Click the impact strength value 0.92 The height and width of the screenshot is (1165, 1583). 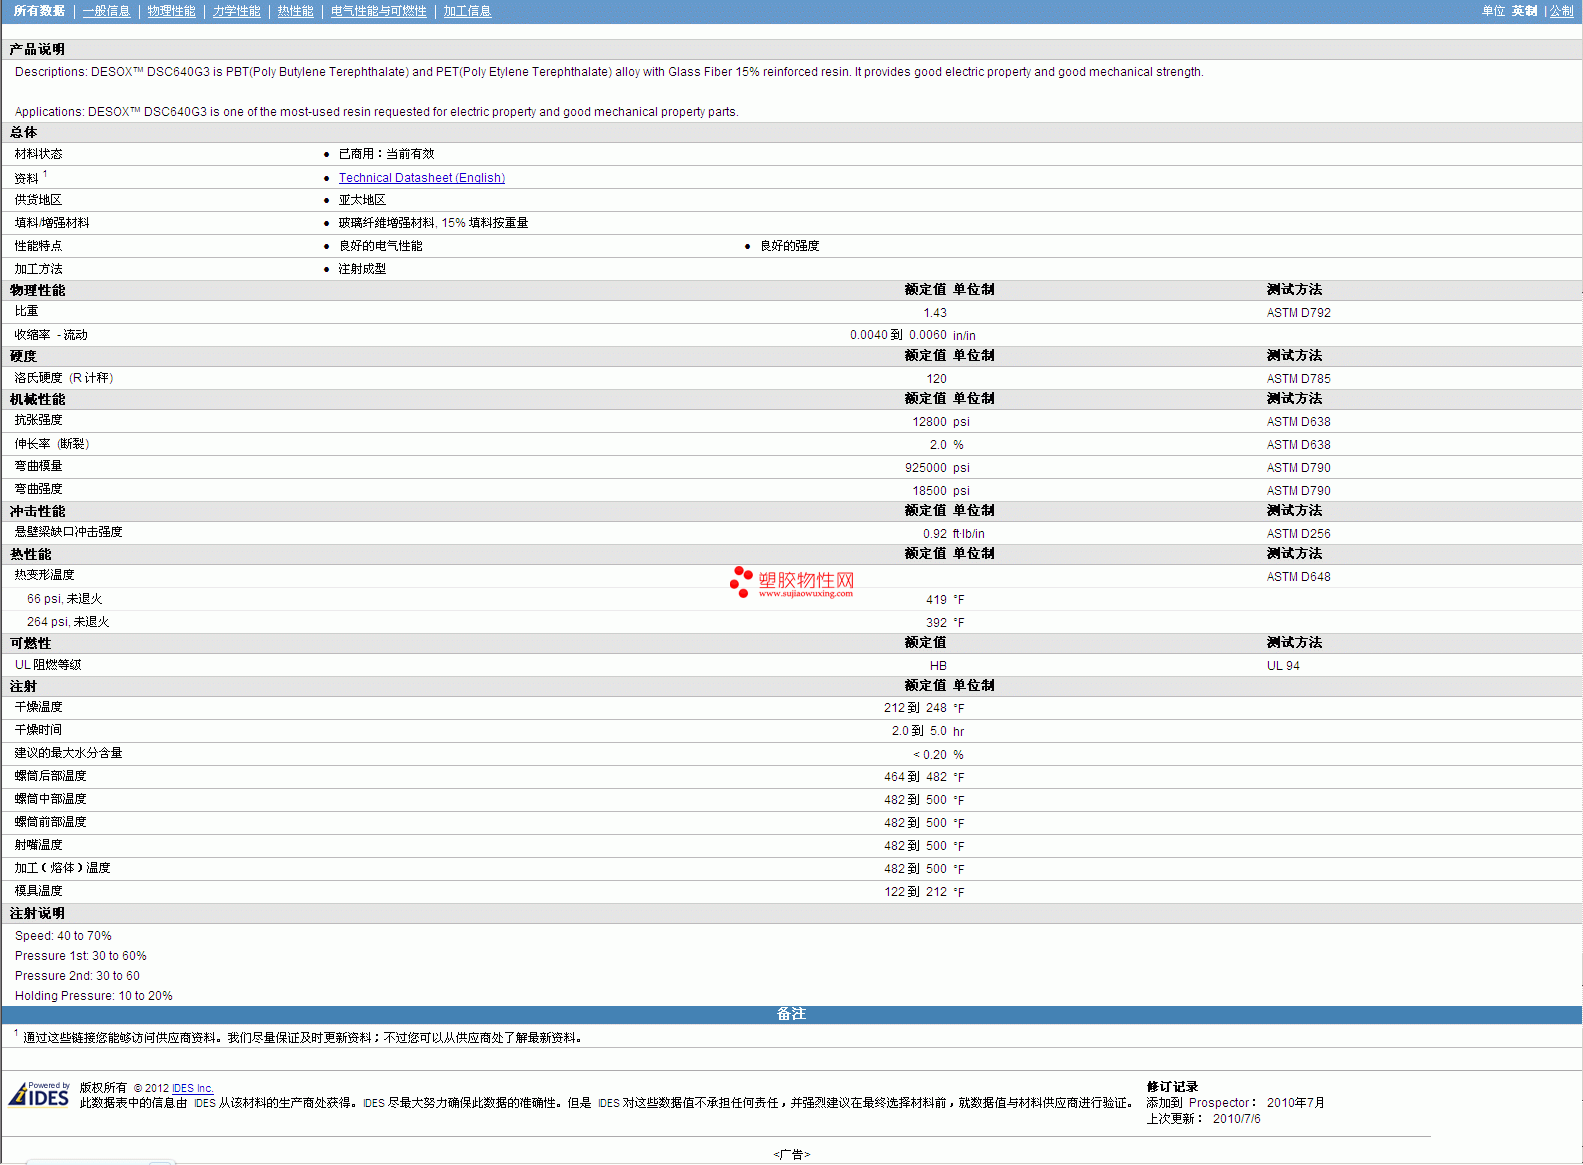tap(935, 534)
